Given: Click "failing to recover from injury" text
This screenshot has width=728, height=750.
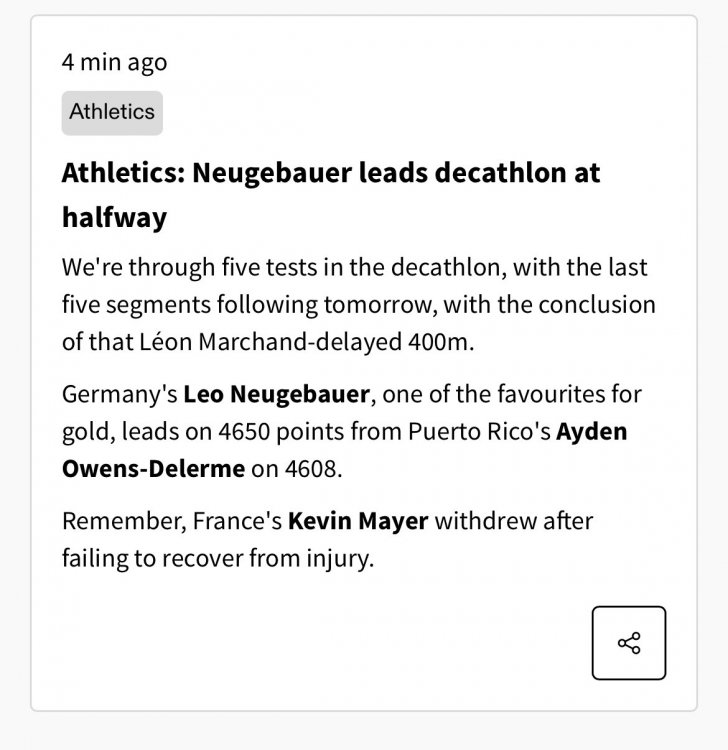Looking at the screenshot, I should pyautogui.click(x=217, y=557).
